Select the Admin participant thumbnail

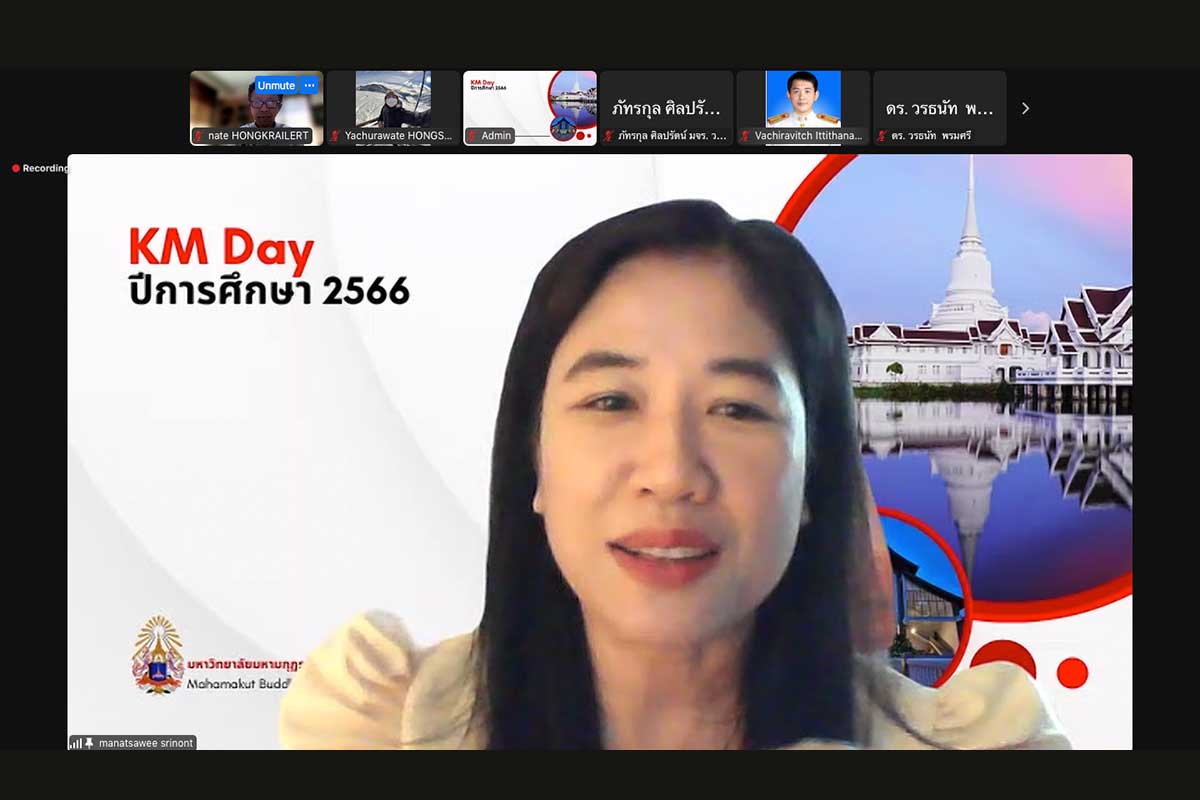[529, 101]
